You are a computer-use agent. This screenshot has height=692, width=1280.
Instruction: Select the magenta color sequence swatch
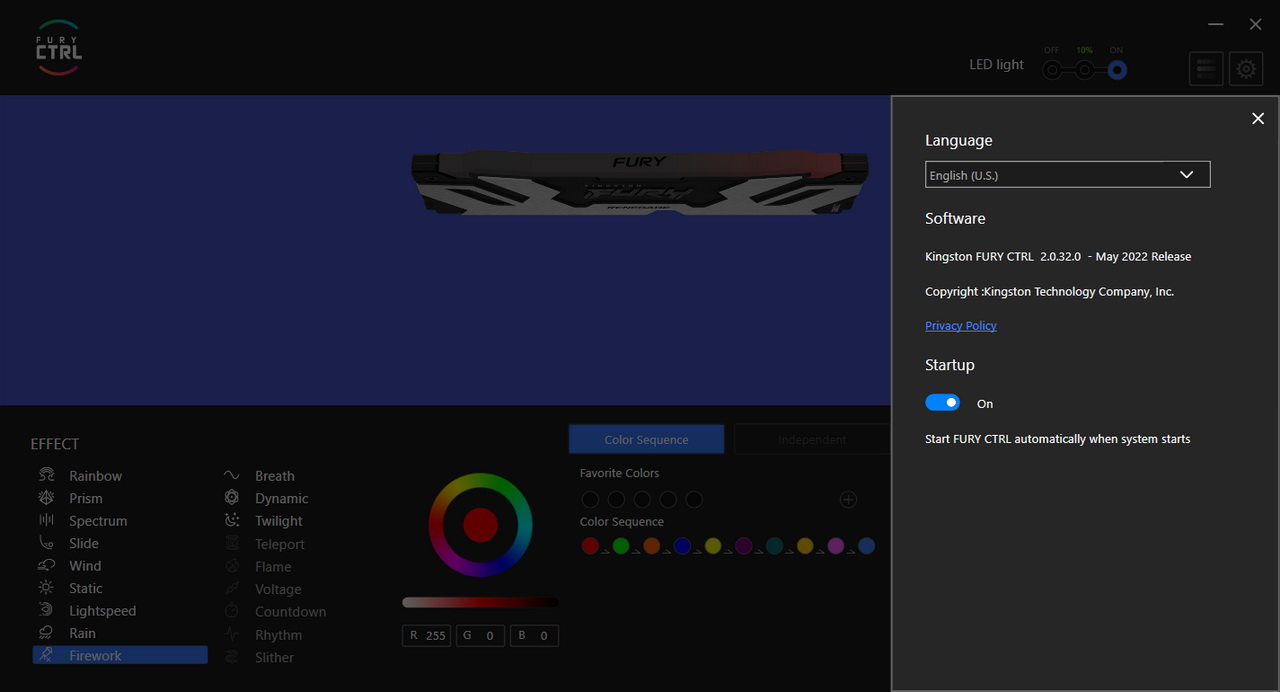coord(835,545)
